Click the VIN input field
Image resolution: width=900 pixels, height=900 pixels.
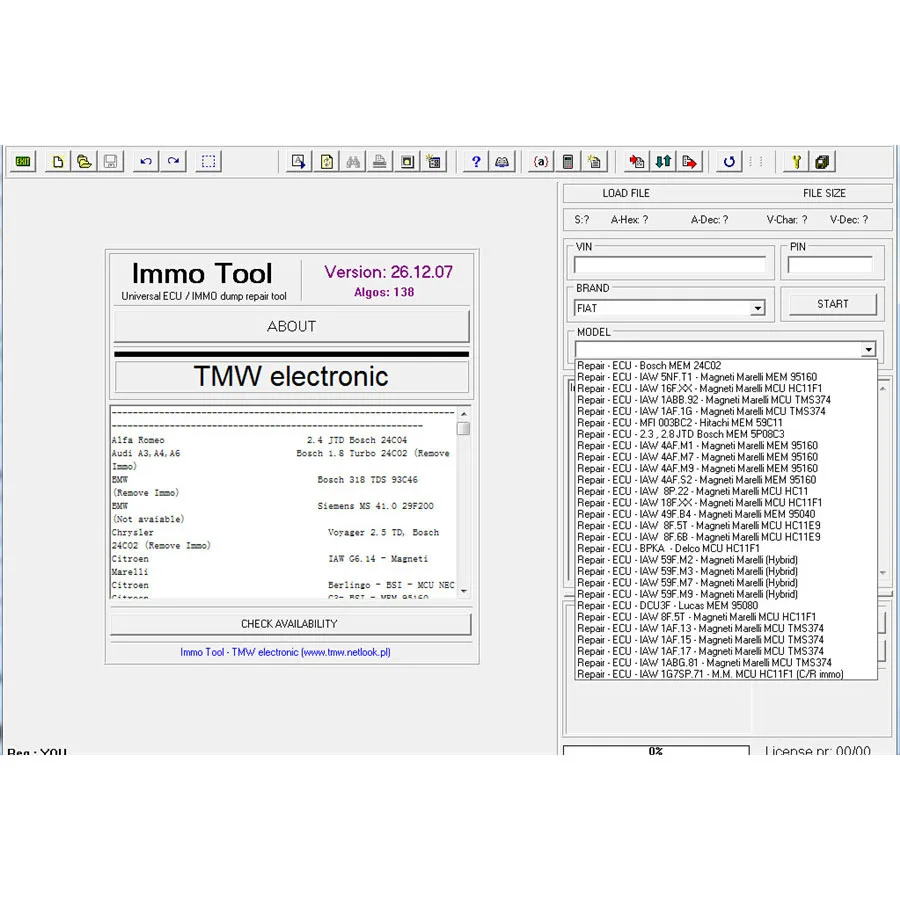coord(669,265)
